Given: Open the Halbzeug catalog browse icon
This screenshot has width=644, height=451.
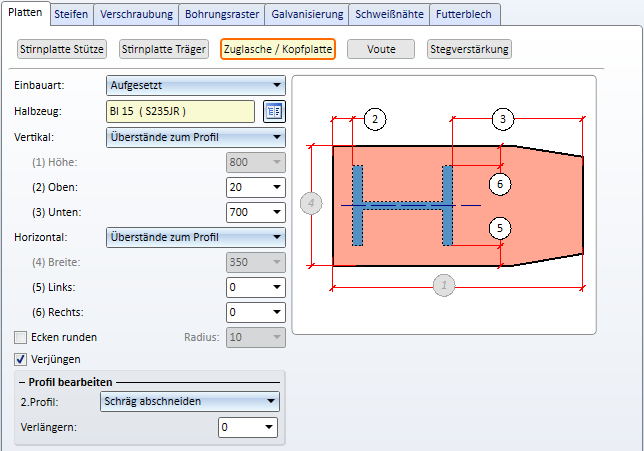Looking at the screenshot, I should (273, 111).
